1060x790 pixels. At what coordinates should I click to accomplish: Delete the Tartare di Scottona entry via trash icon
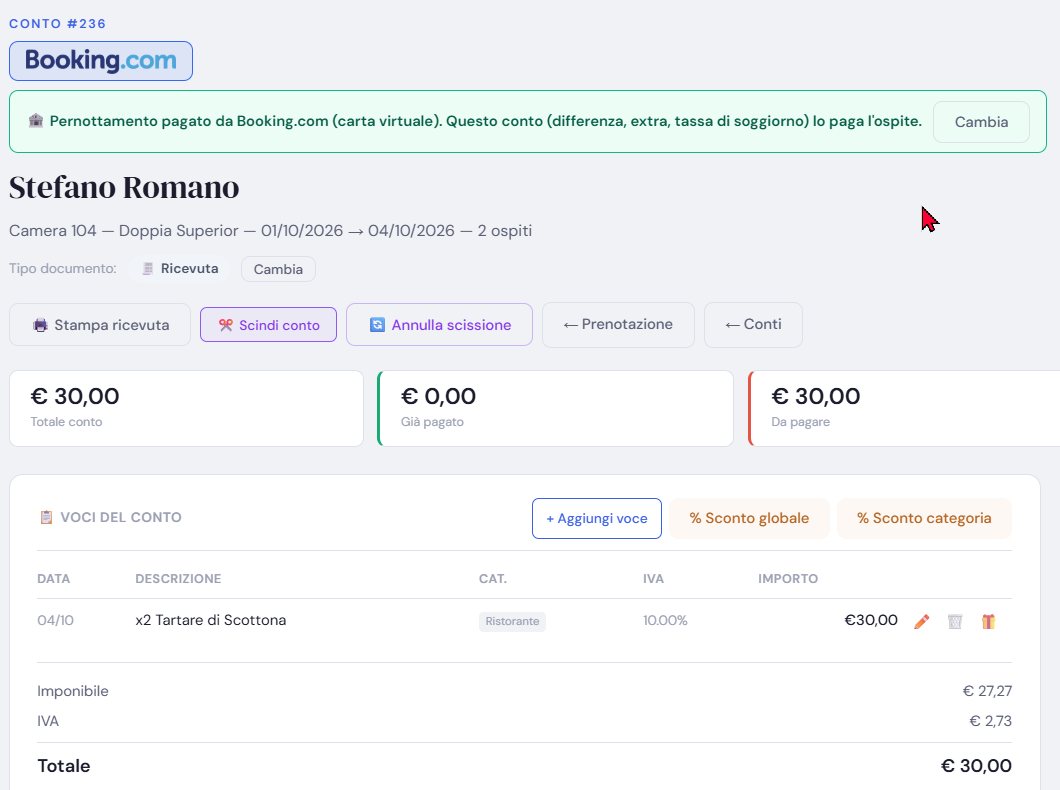955,621
